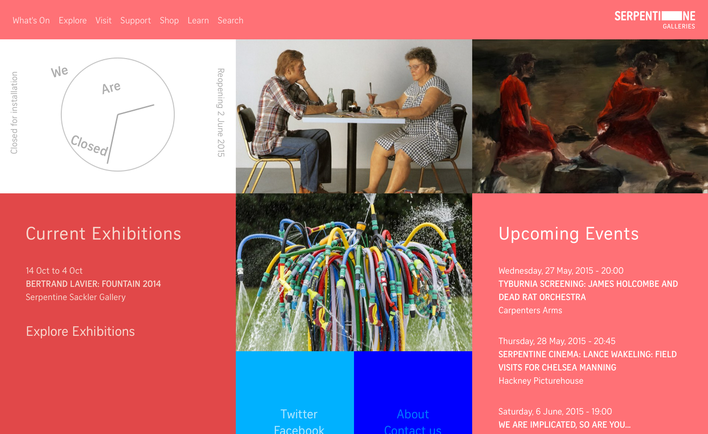The height and width of the screenshot is (434, 708).
Task: Click the Upcoming Events heading
Action: tap(568, 234)
